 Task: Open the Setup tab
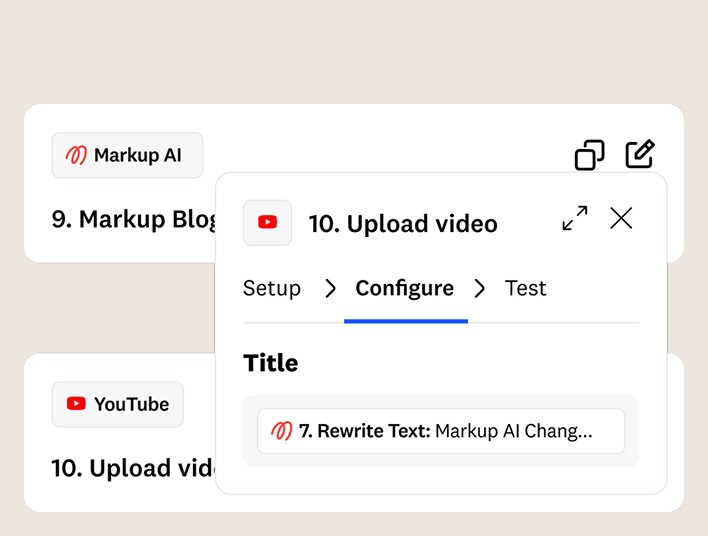[272, 288]
